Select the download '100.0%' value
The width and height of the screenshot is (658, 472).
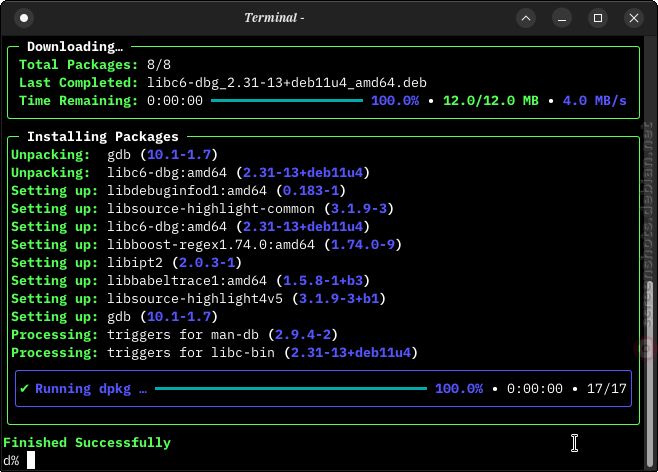(x=395, y=101)
